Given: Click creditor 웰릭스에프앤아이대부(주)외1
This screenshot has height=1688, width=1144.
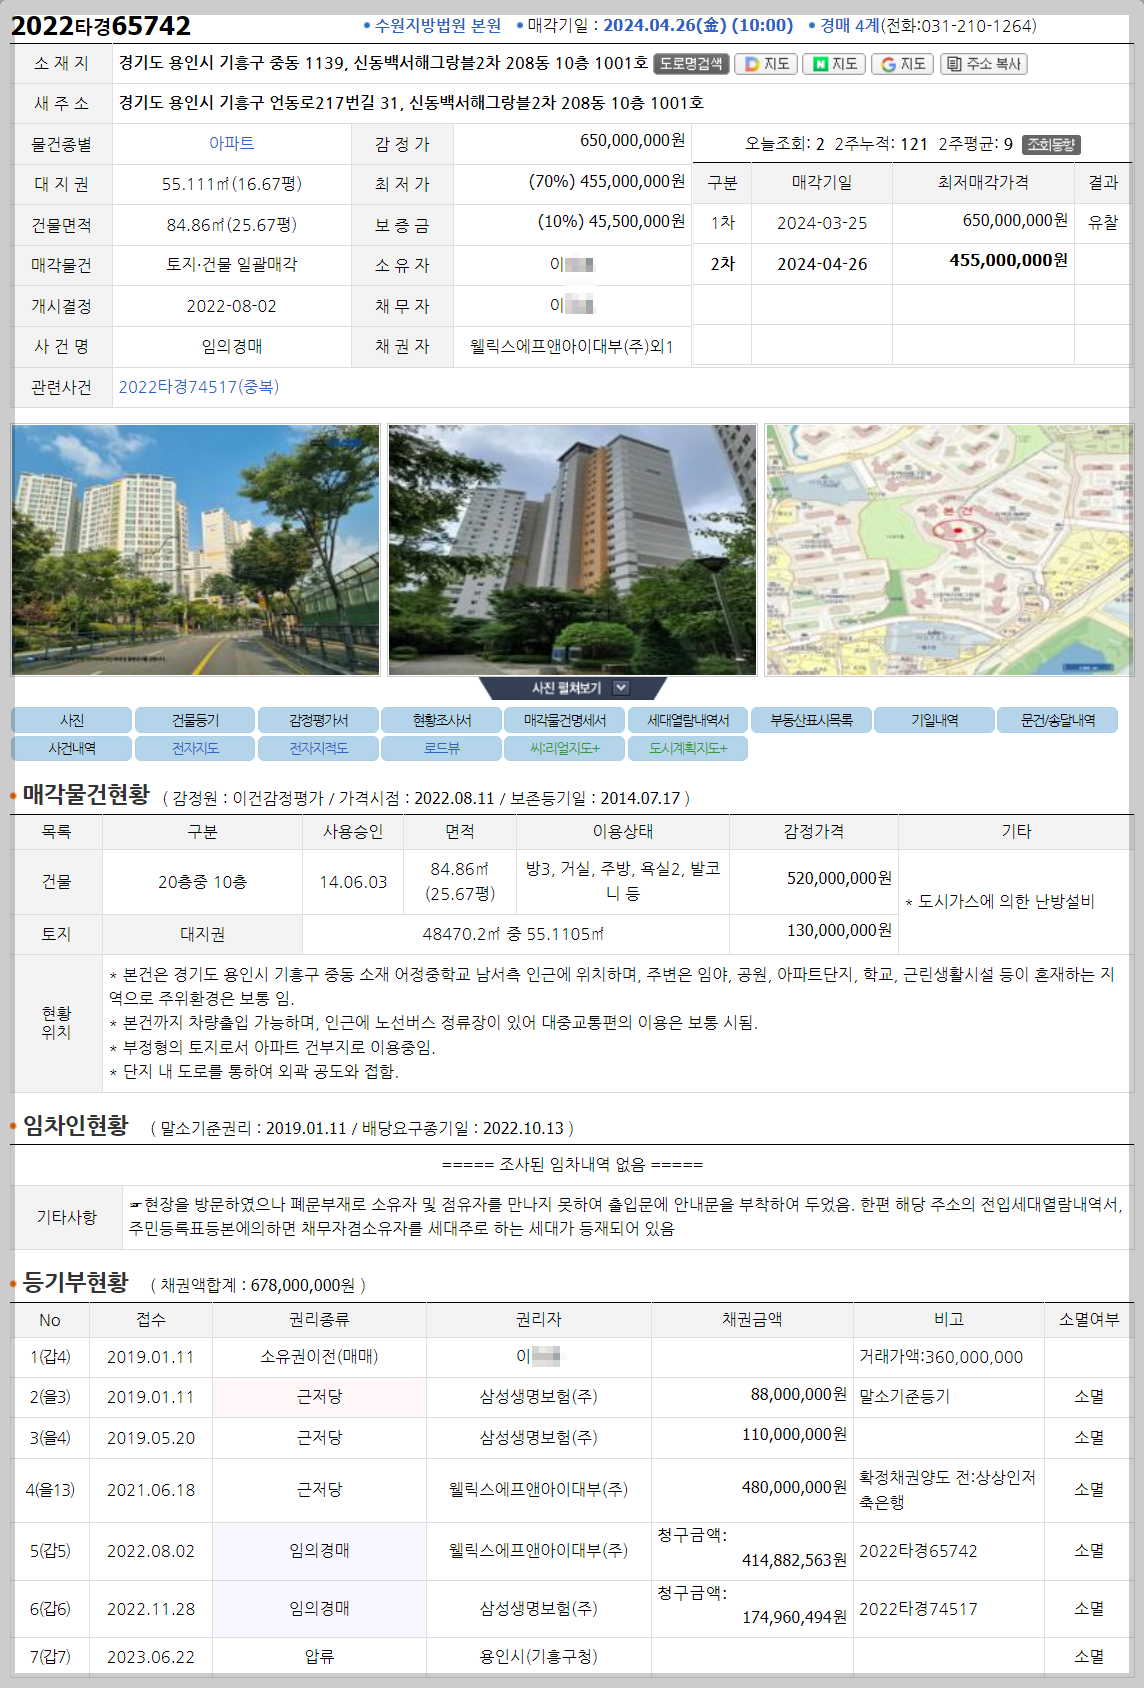Looking at the screenshot, I should [572, 347].
